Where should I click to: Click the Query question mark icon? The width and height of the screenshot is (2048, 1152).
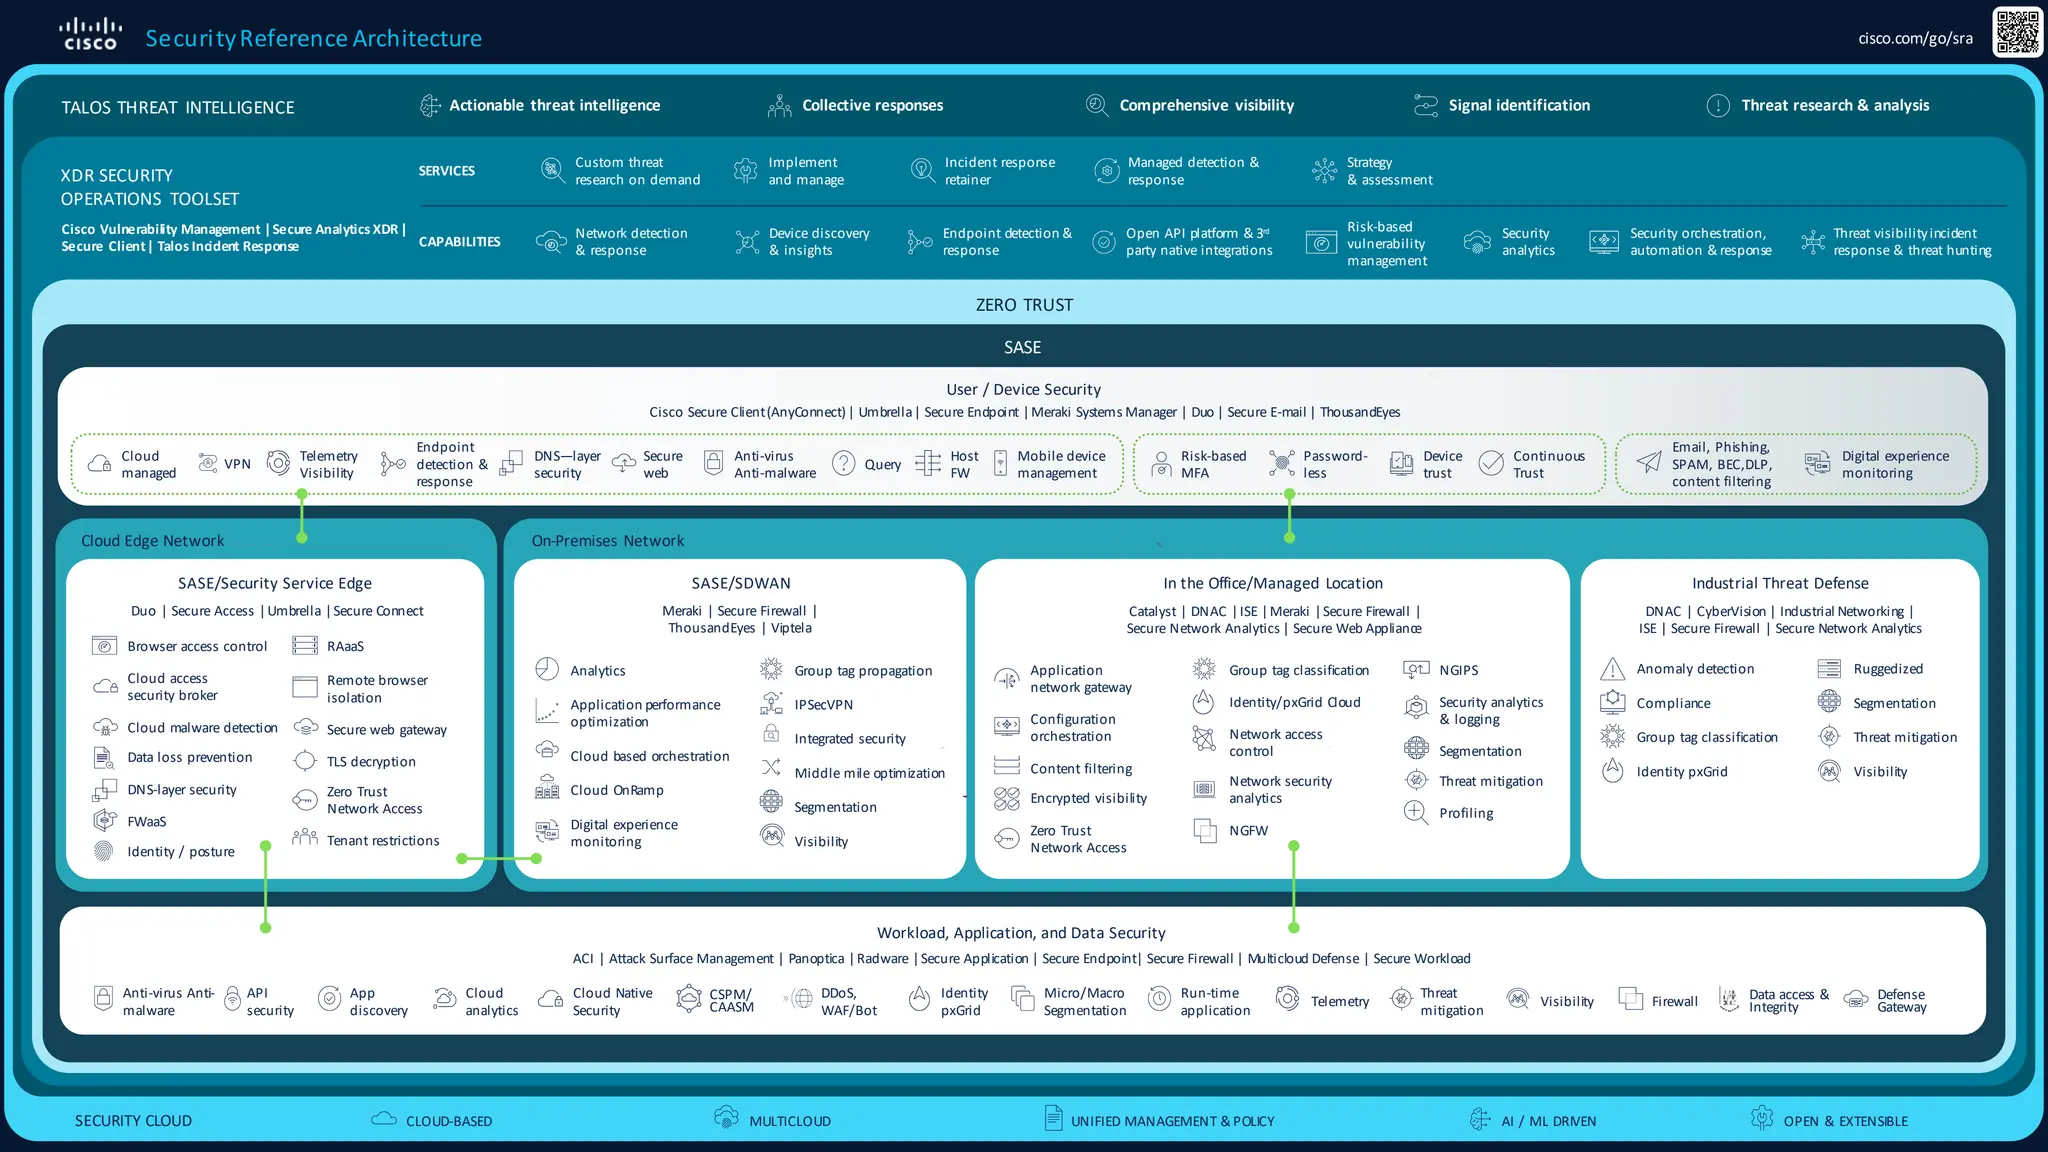pyautogui.click(x=844, y=463)
